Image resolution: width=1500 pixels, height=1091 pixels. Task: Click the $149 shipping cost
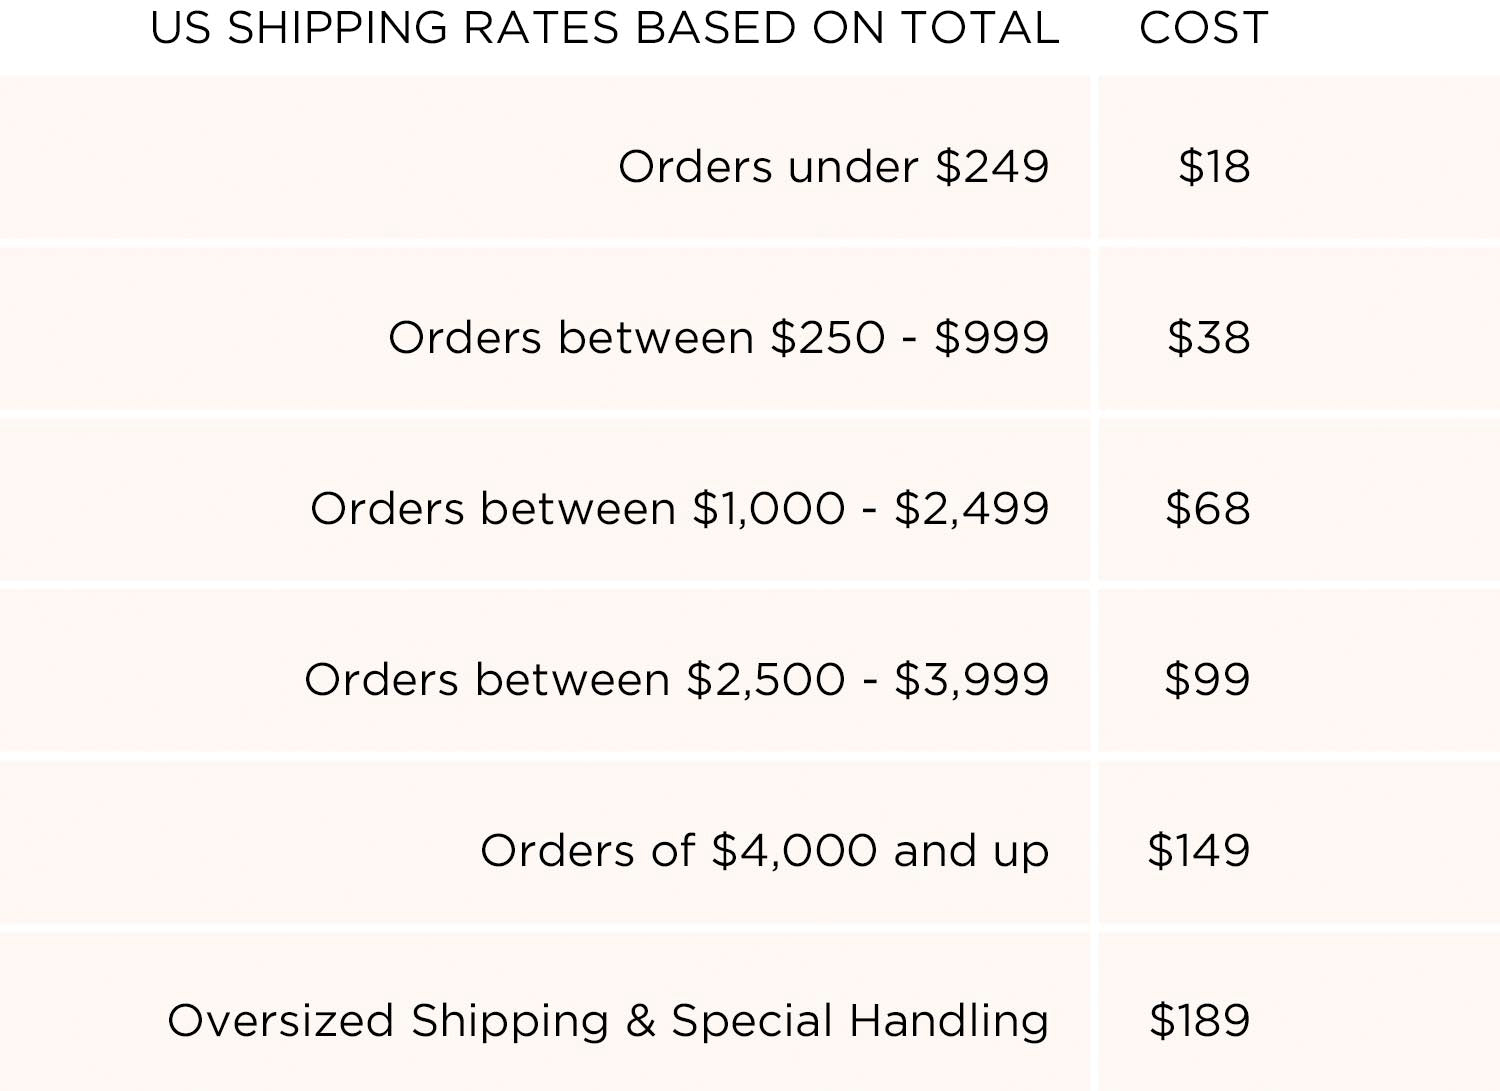click(x=1198, y=850)
